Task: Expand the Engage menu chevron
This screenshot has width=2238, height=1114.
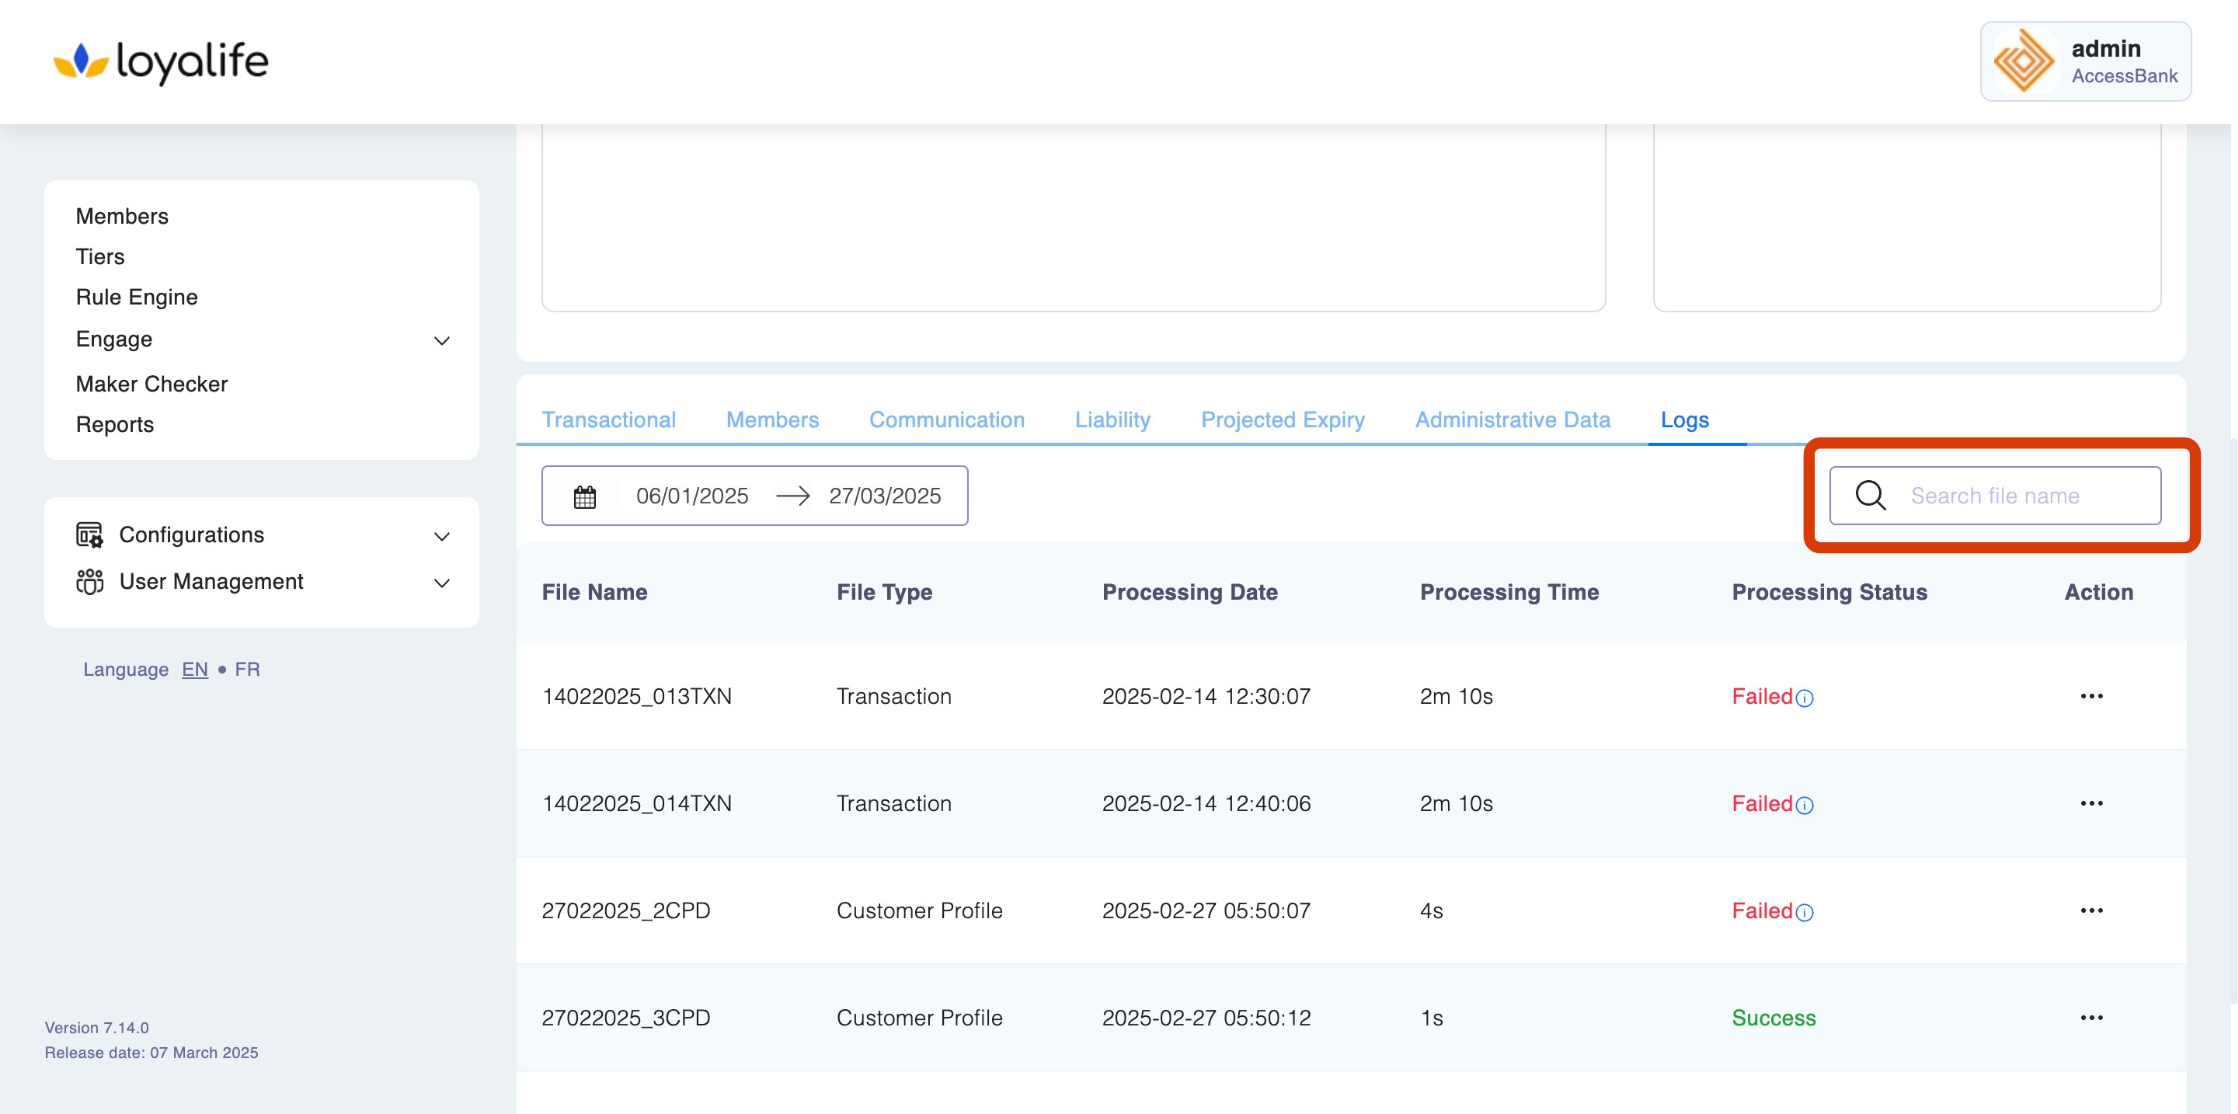Action: click(x=442, y=341)
